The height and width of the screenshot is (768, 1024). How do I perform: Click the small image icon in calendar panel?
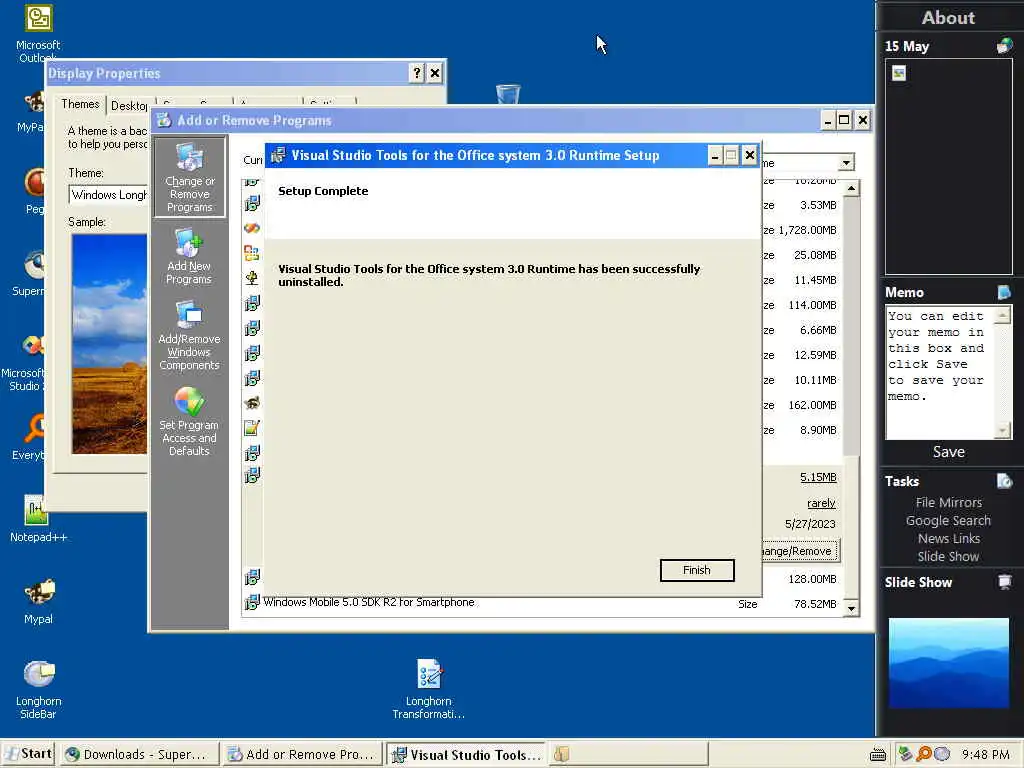899,73
